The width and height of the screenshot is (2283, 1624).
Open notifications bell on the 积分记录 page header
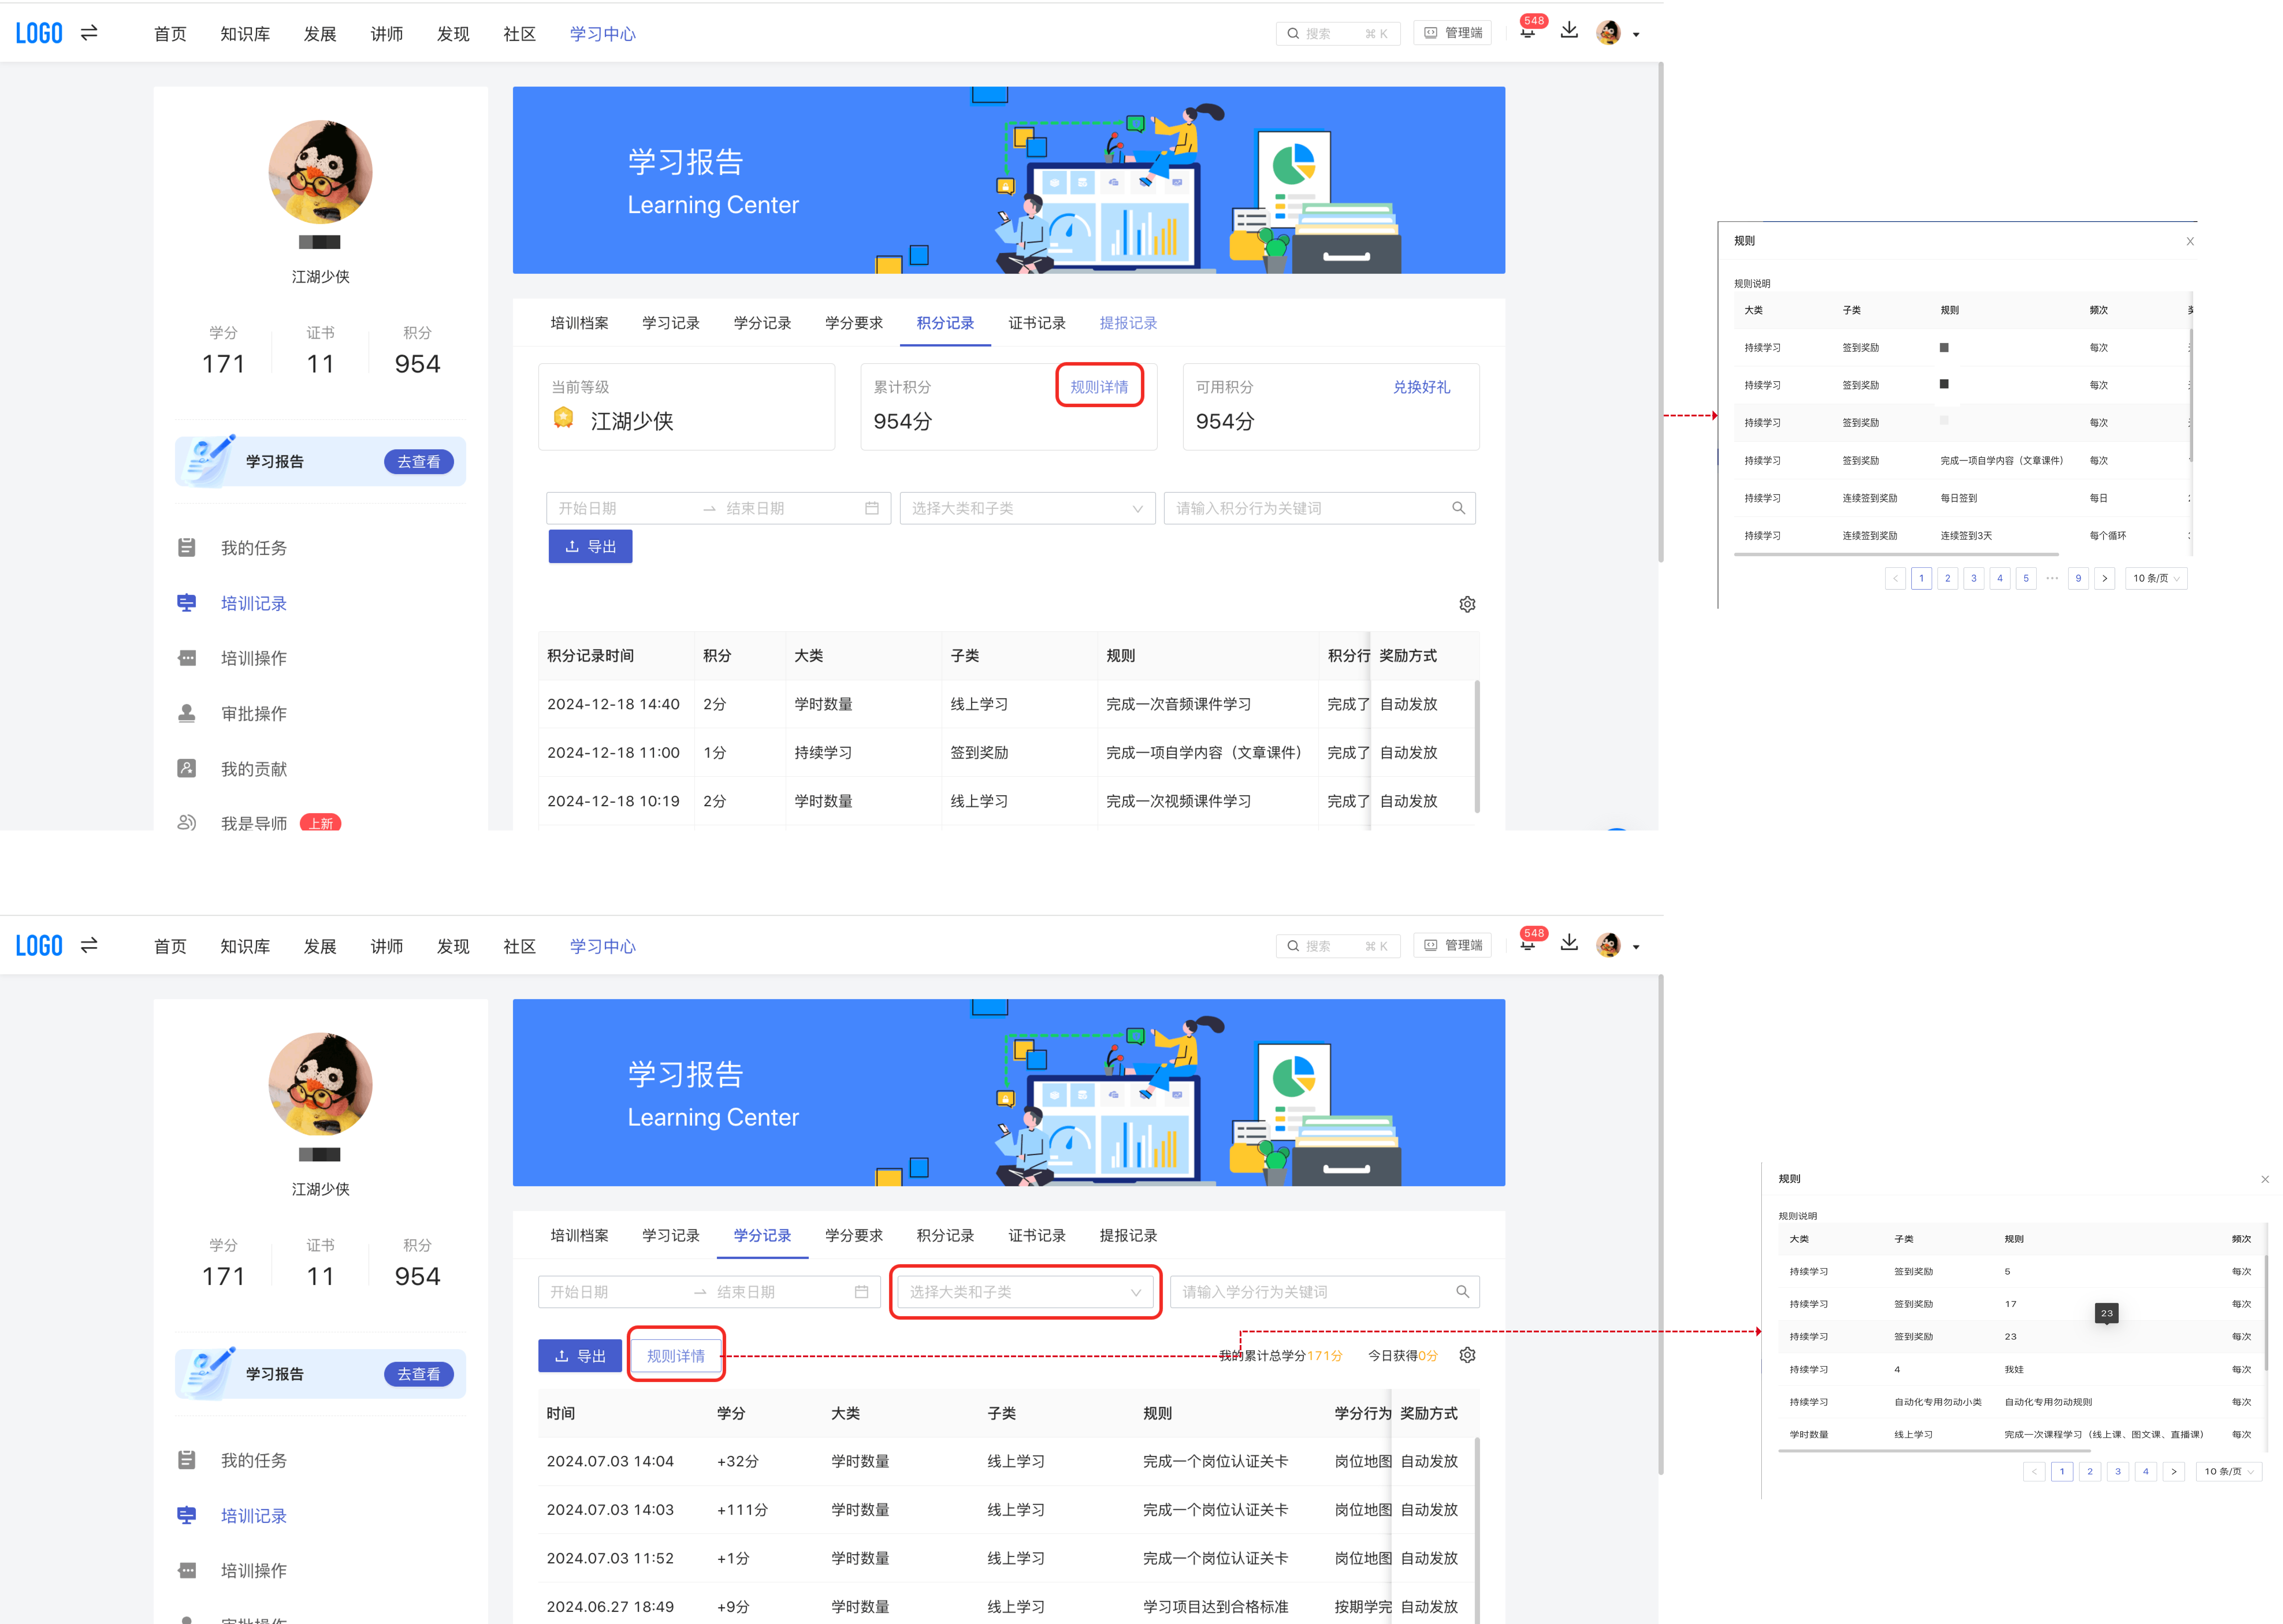click(1527, 32)
